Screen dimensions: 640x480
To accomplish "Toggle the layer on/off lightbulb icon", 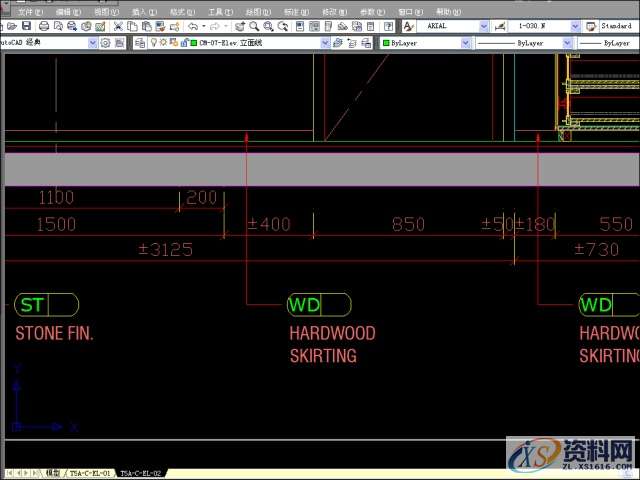I will (154, 43).
